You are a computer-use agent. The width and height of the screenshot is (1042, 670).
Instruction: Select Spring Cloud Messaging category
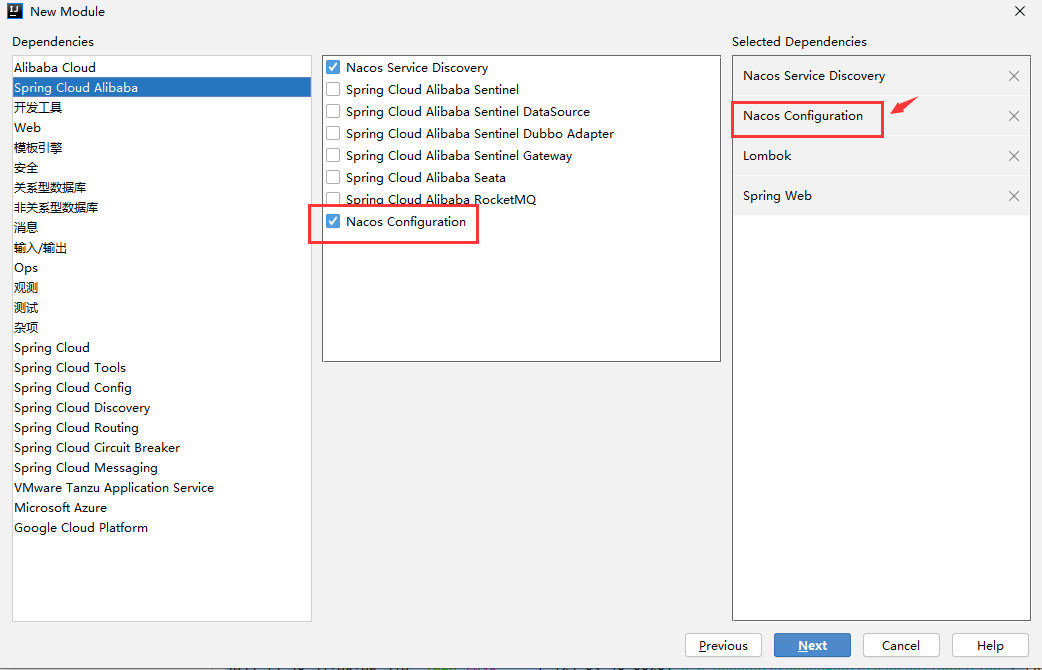tap(161, 467)
